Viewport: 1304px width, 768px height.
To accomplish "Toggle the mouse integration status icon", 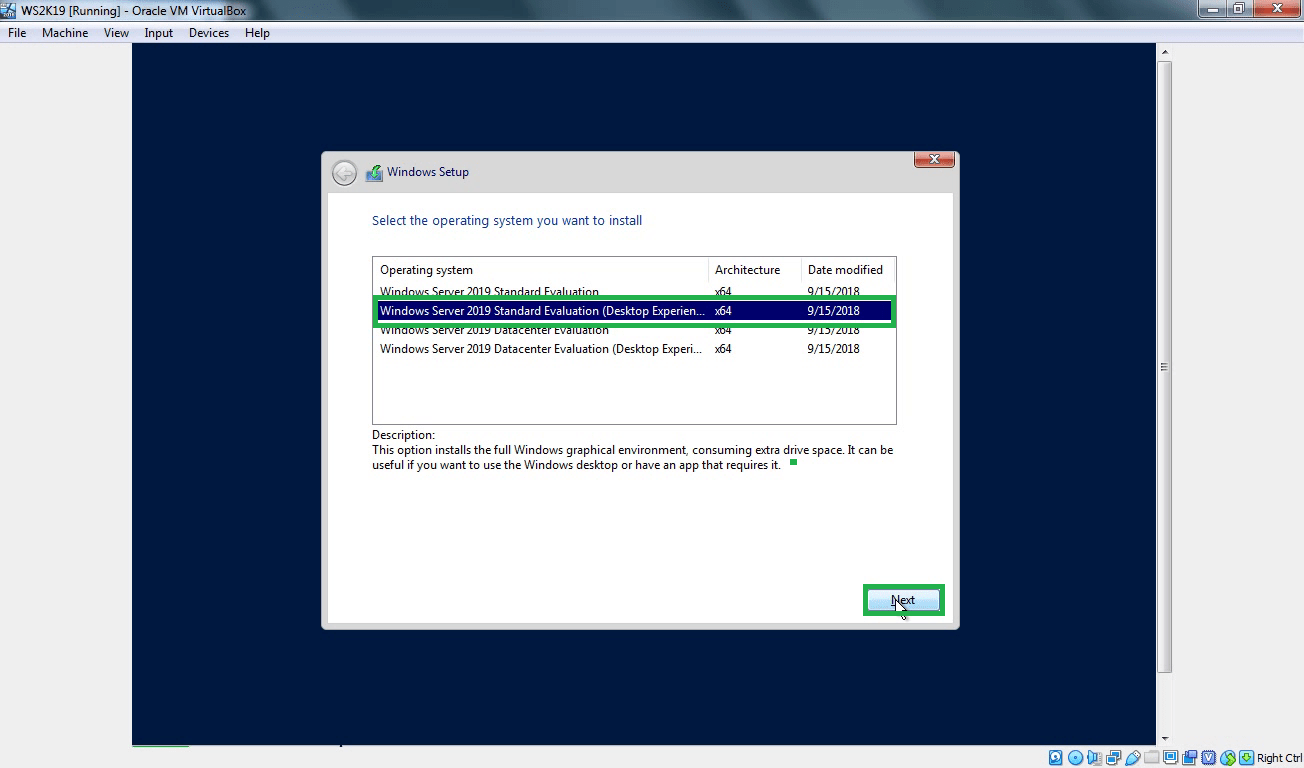I will [1228, 758].
